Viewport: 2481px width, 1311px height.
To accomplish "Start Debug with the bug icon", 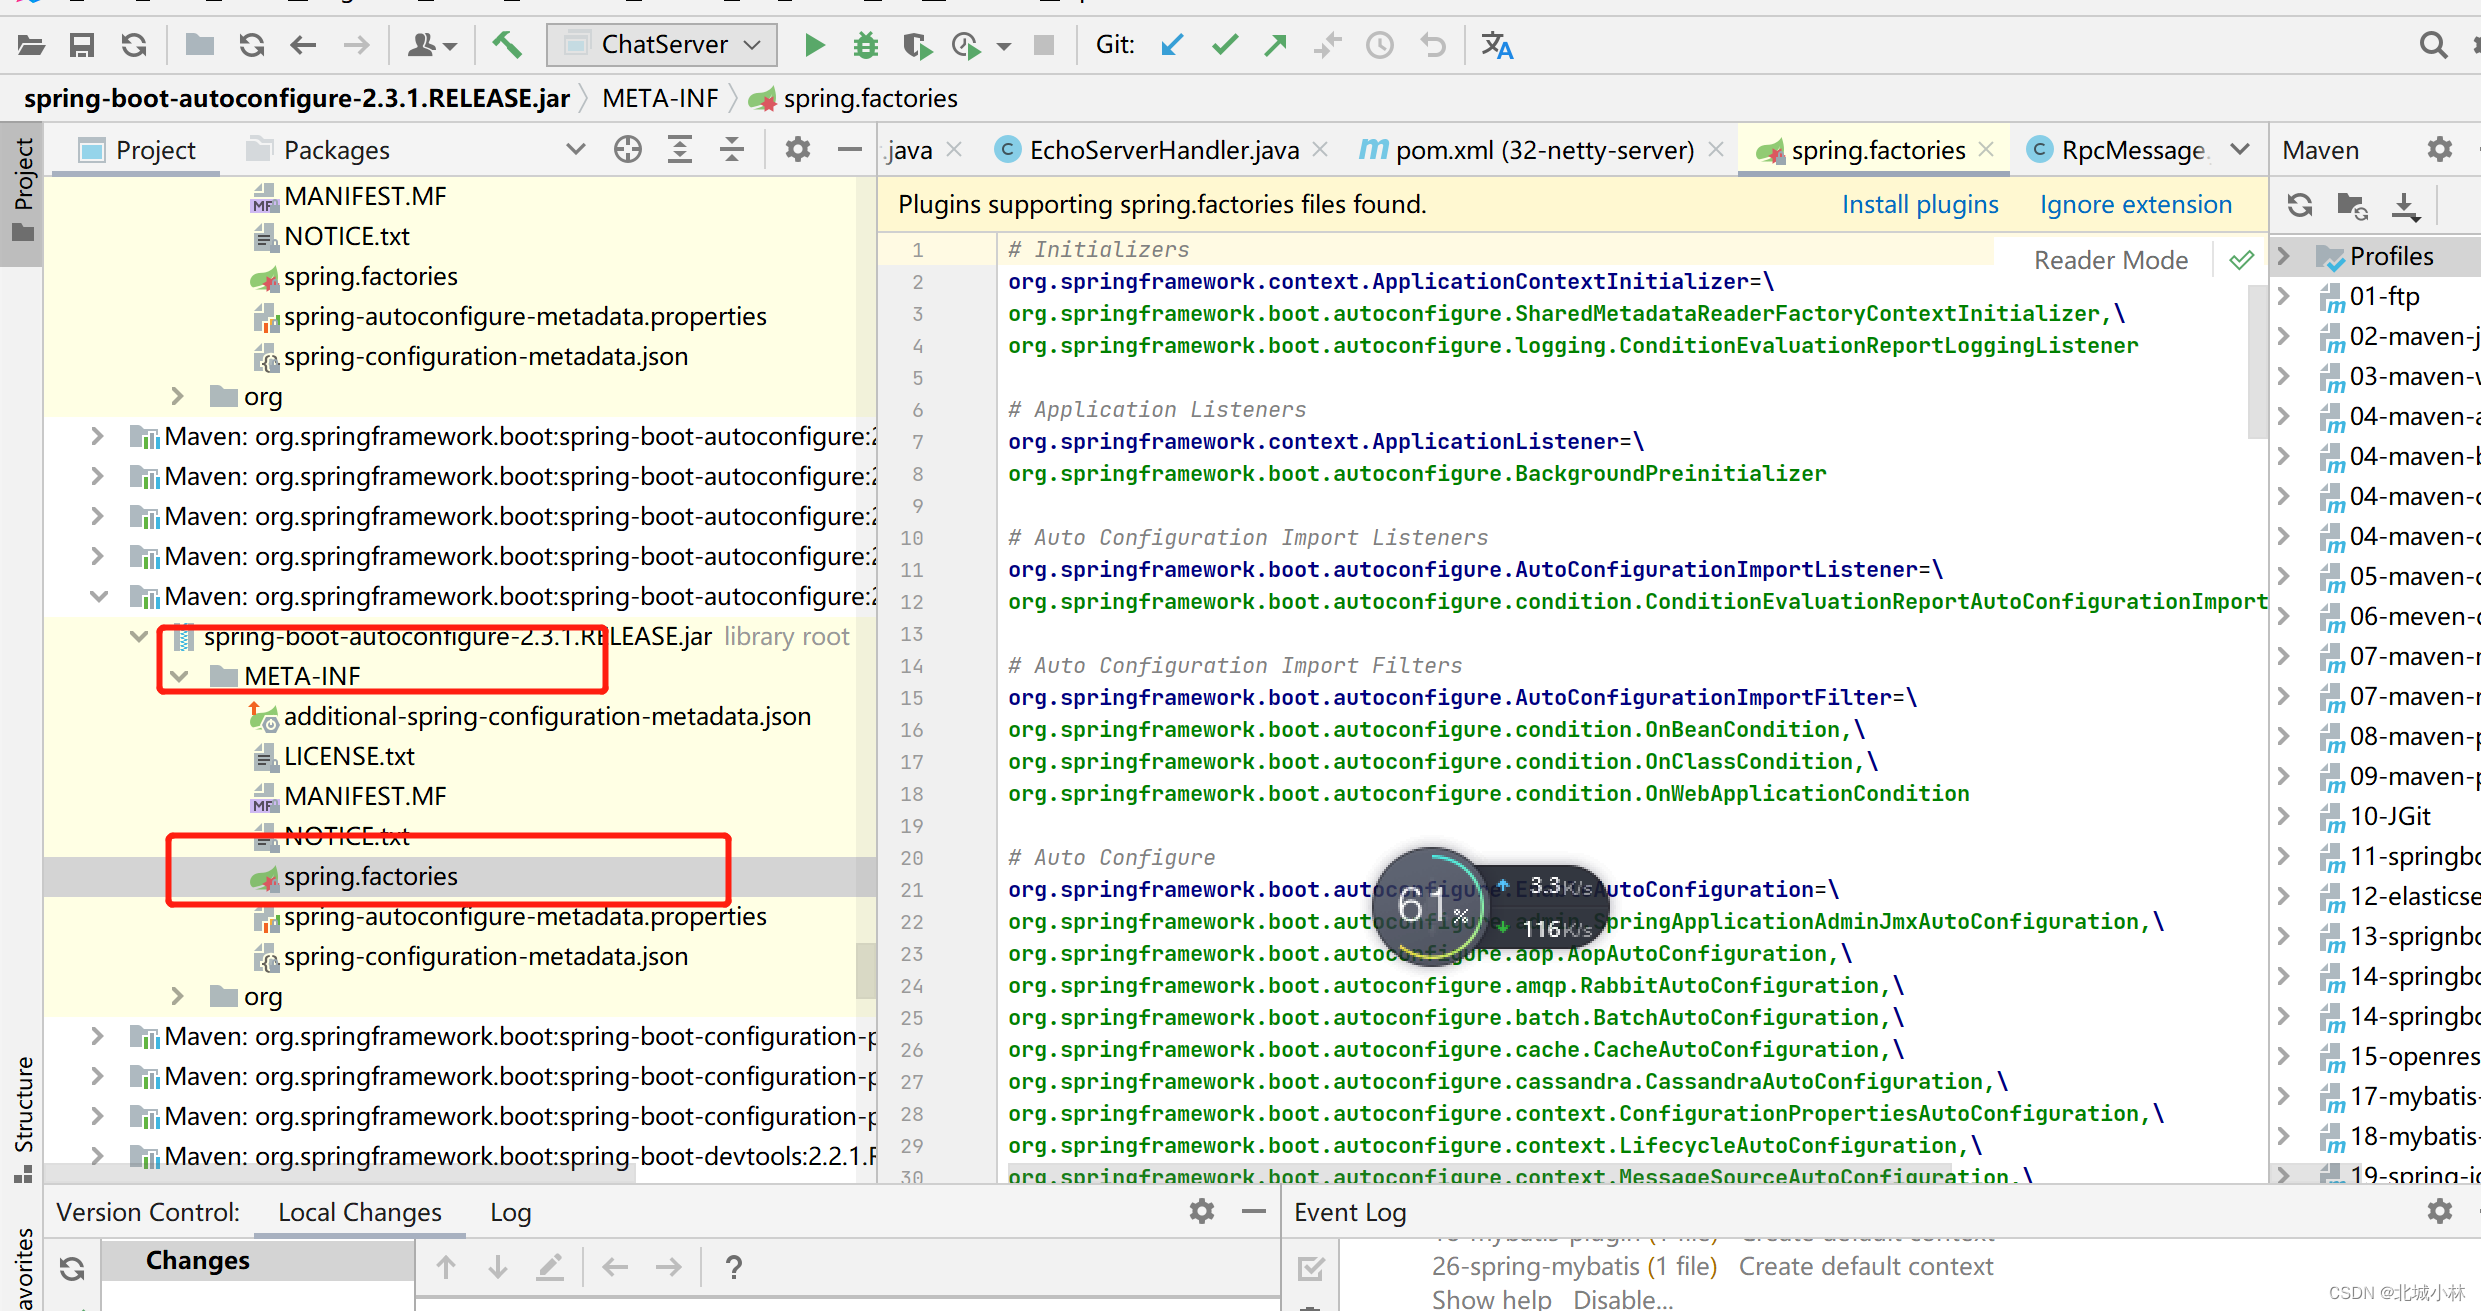I will click(866, 45).
